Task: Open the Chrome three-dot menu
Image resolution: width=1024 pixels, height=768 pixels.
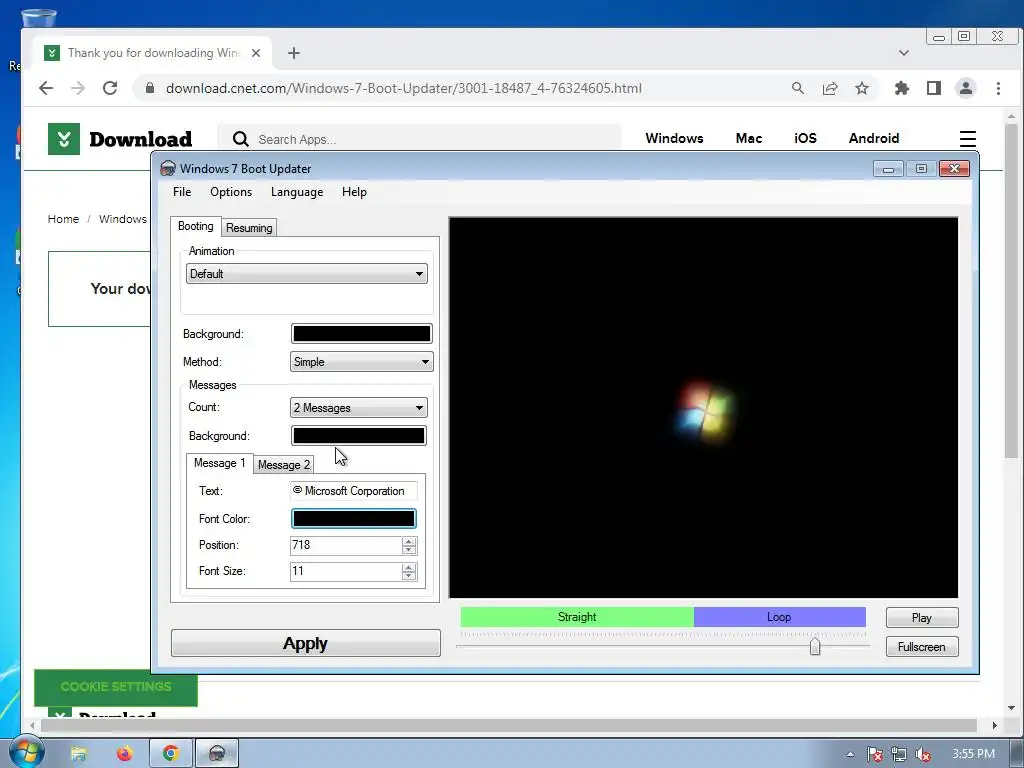Action: coord(998,88)
